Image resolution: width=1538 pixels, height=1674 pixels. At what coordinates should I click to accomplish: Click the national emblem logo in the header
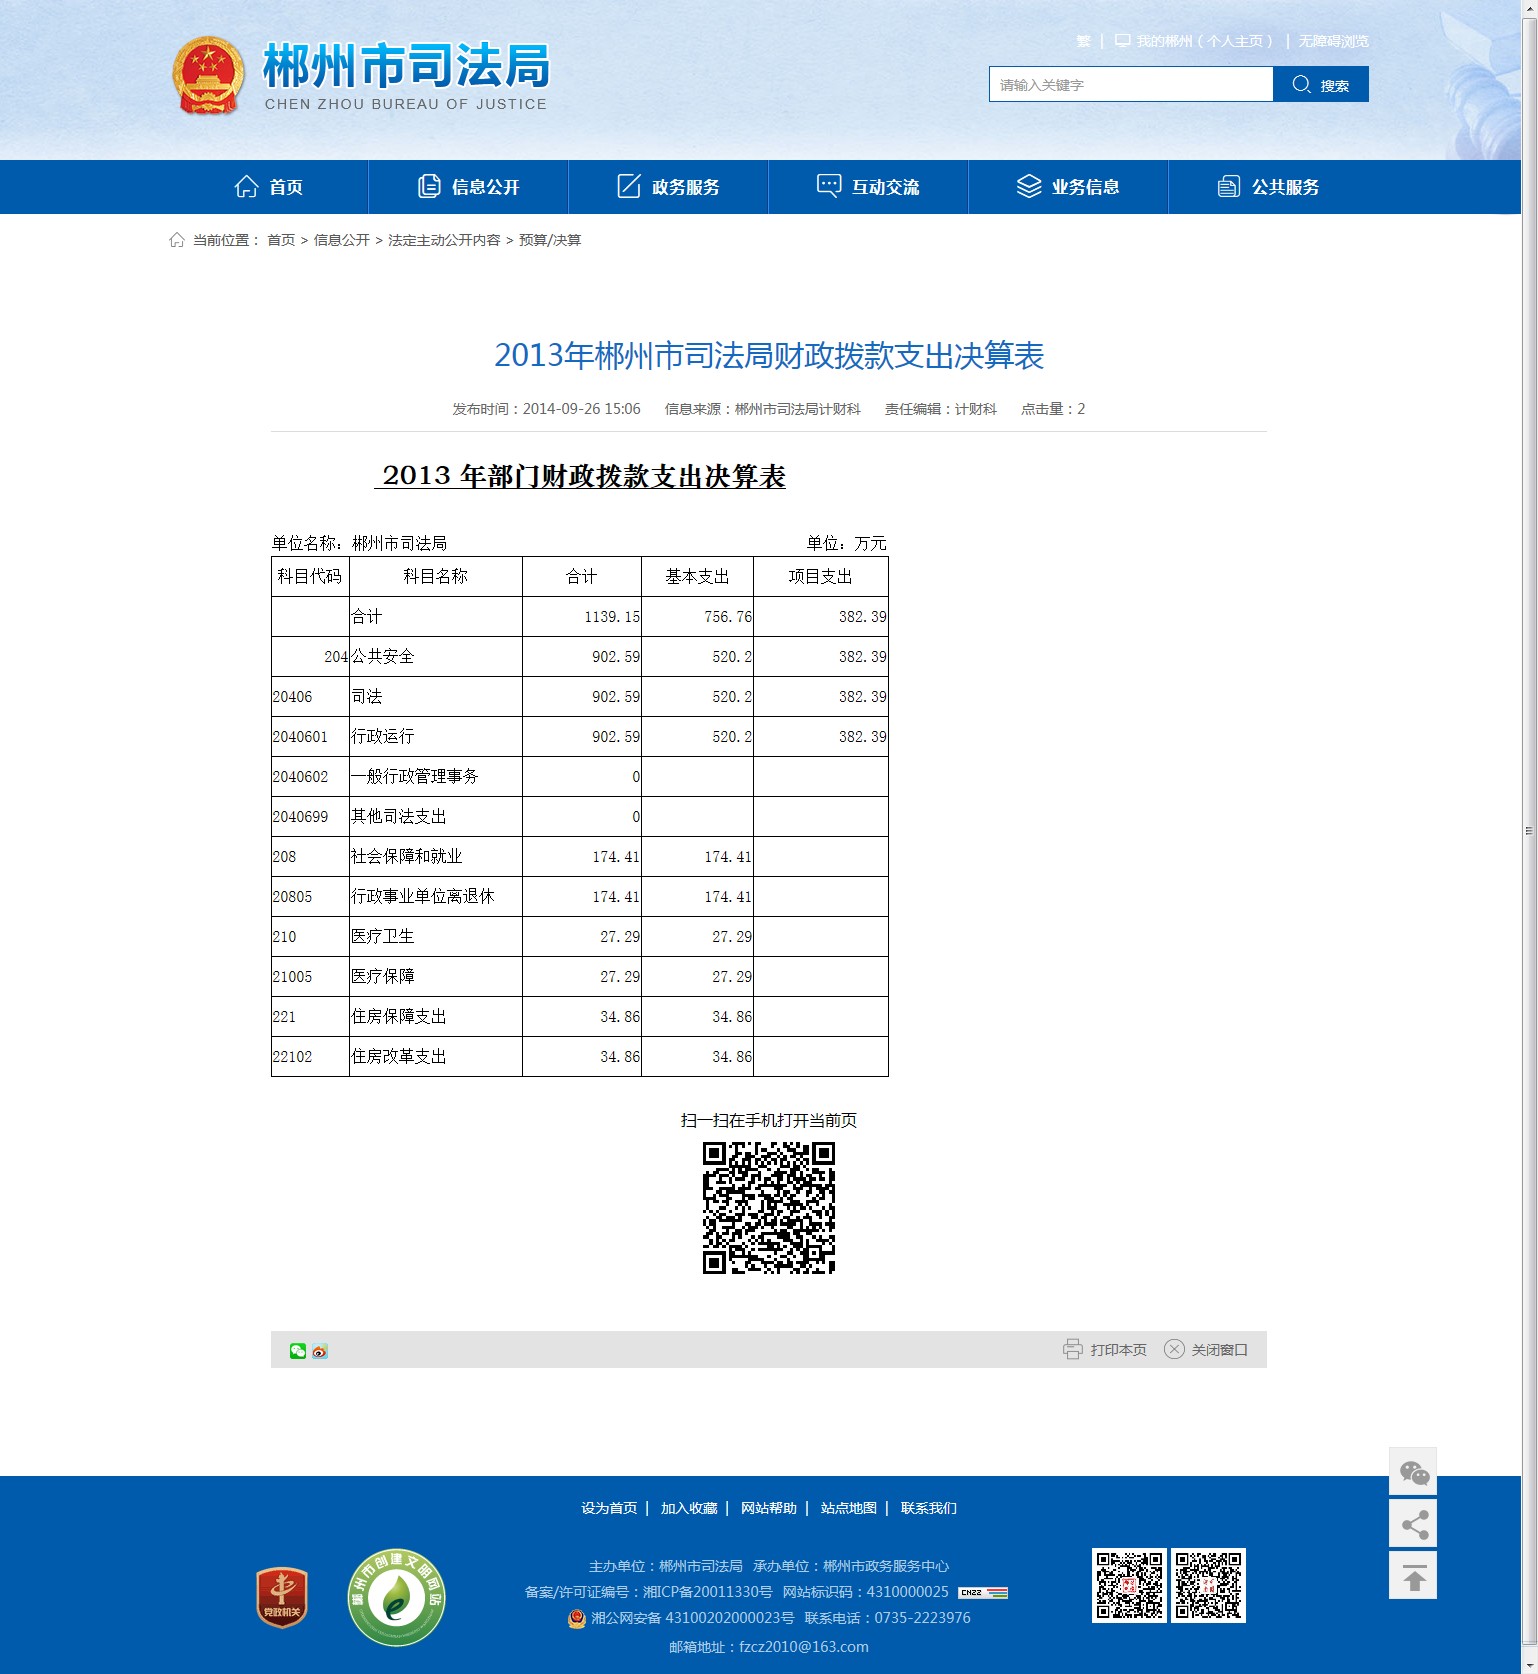click(208, 76)
